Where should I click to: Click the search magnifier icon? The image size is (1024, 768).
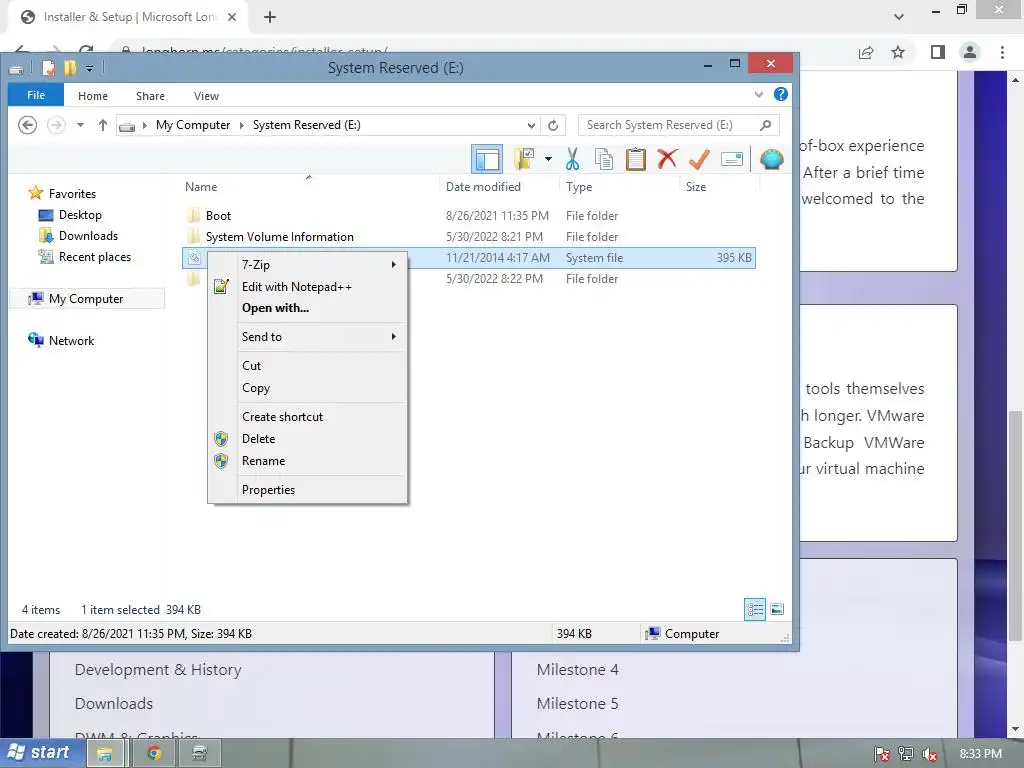[x=765, y=125]
